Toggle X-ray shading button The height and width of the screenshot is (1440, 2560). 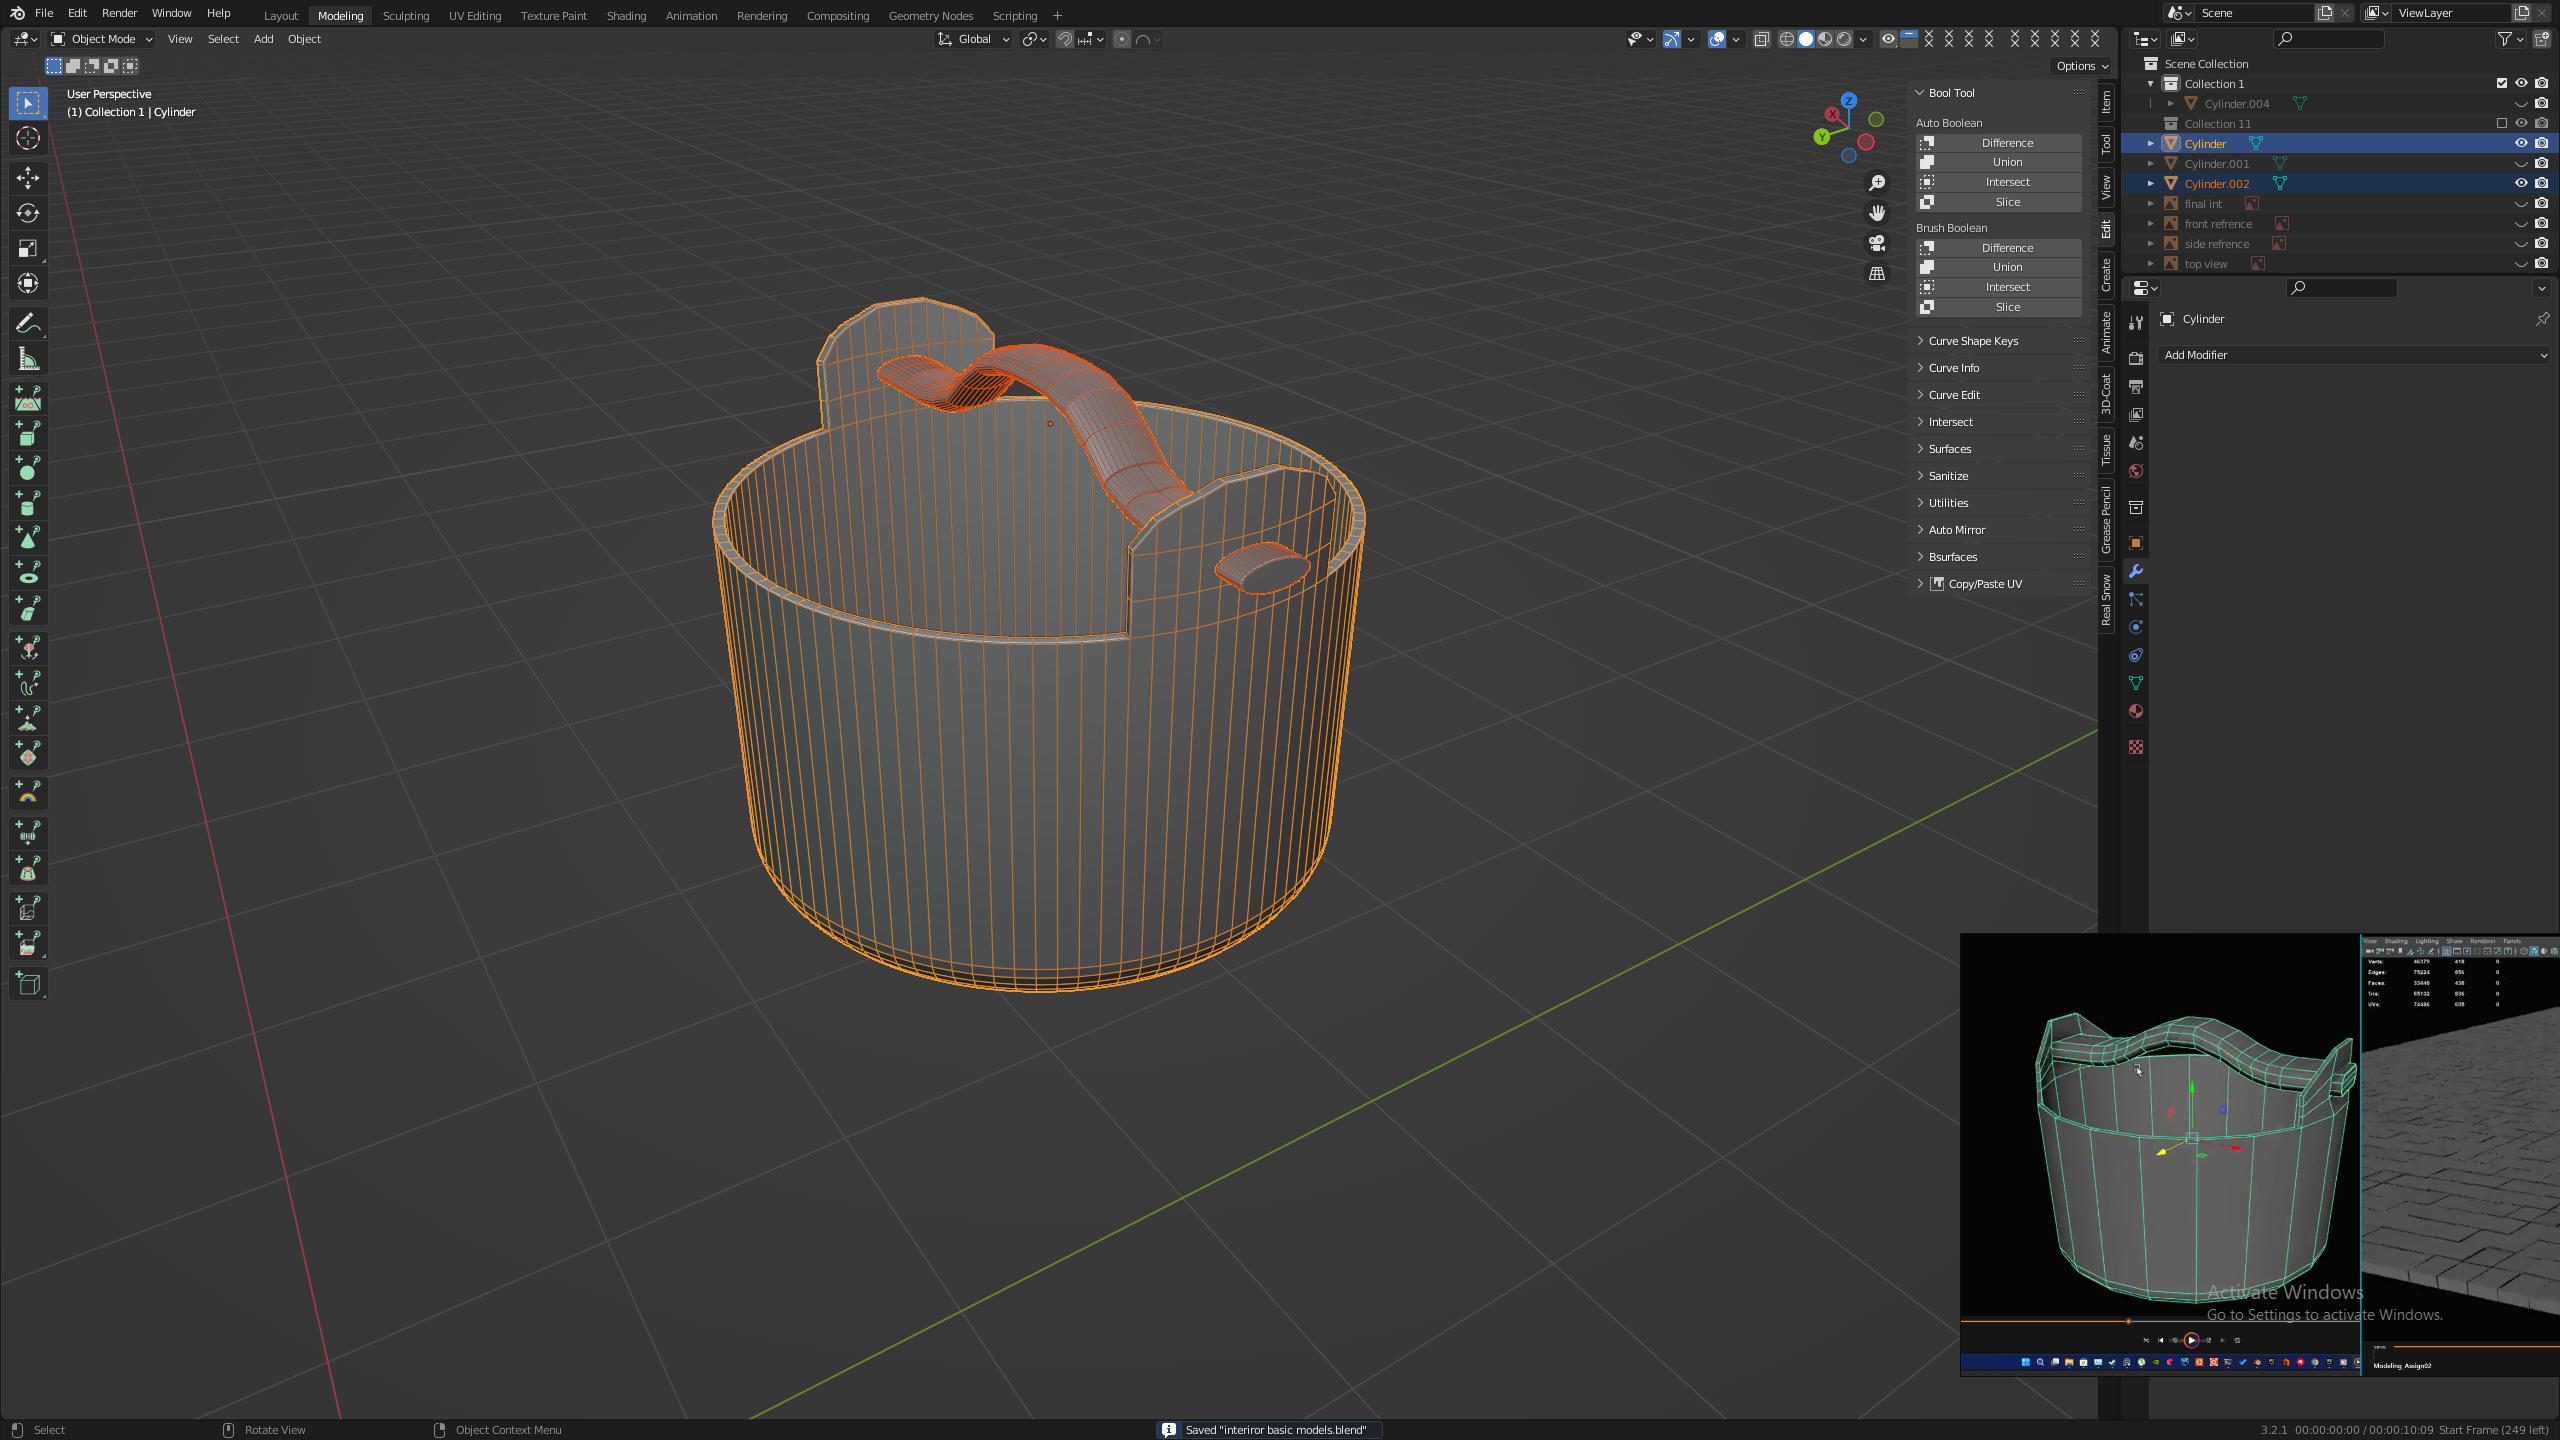[1762, 39]
